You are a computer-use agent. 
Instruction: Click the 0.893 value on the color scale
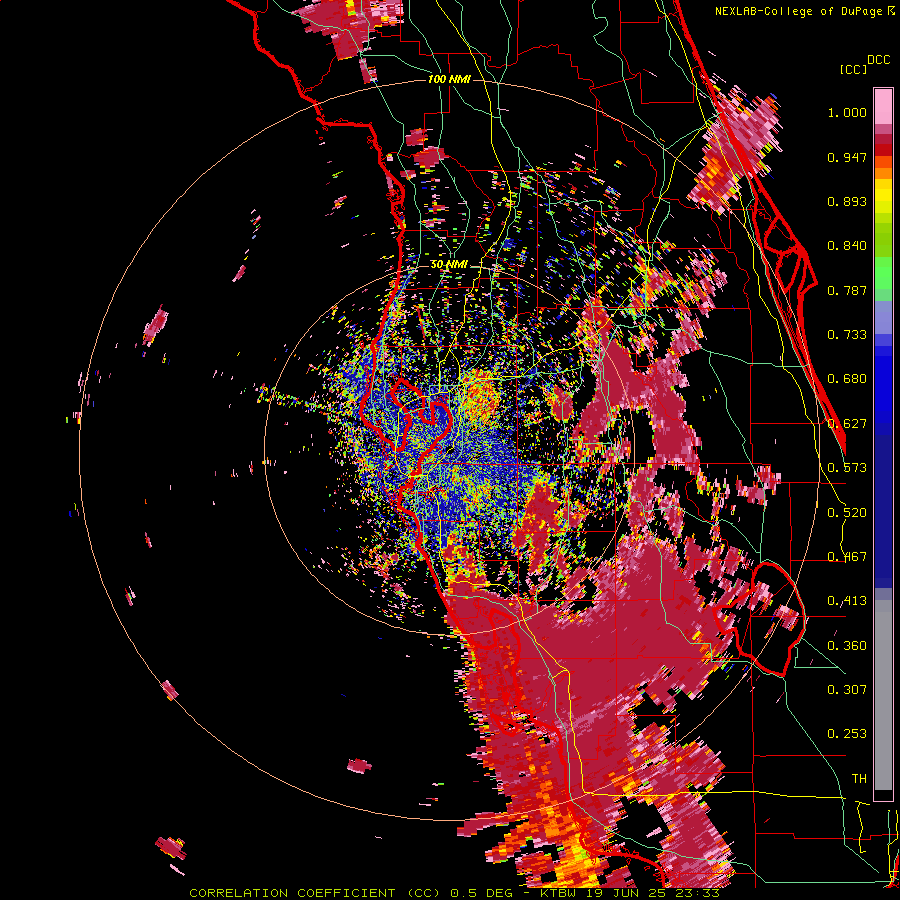click(847, 201)
